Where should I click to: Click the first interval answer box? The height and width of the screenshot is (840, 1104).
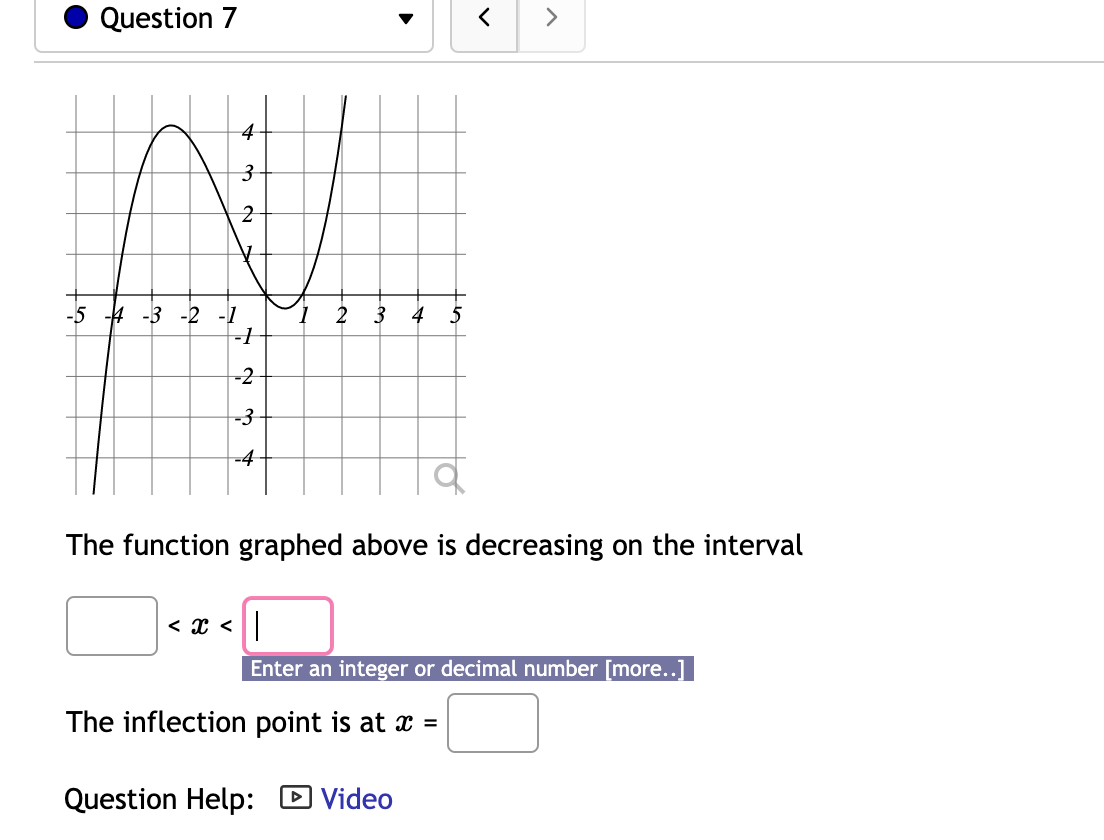tap(111, 625)
